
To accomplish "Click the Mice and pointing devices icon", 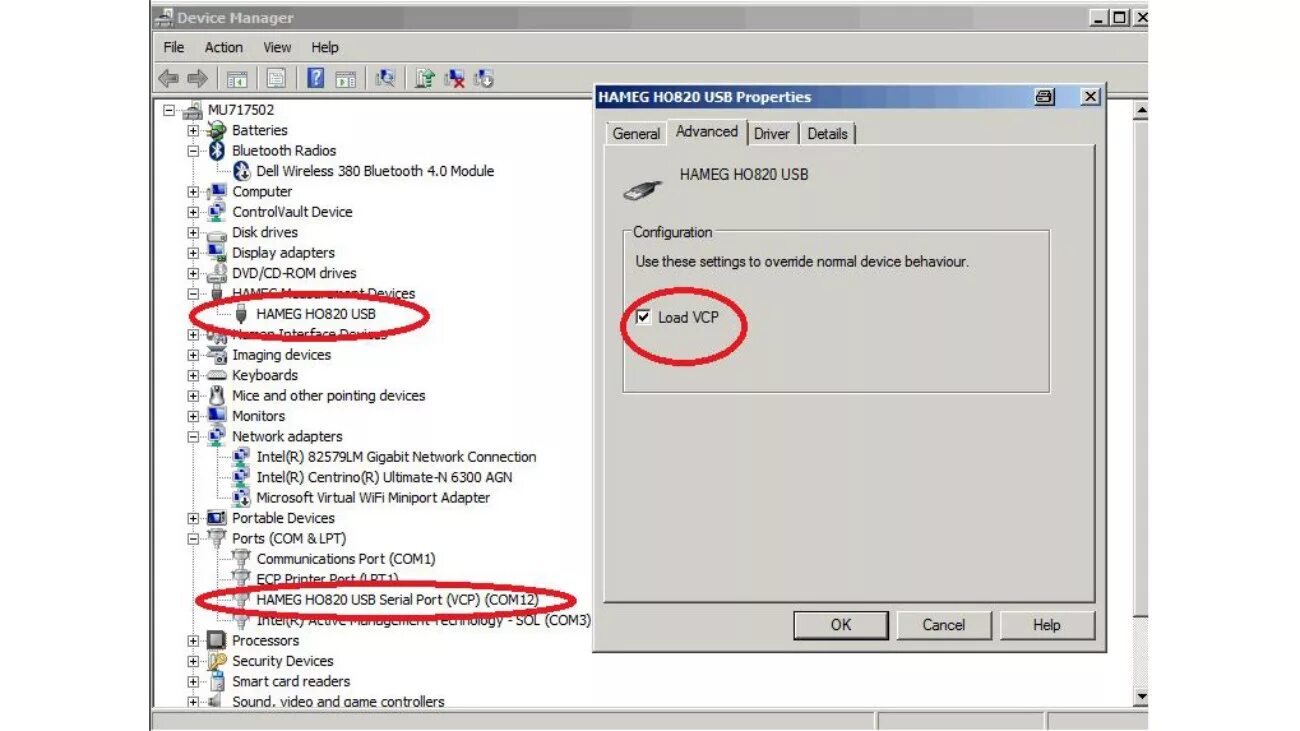I will [x=216, y=396].
